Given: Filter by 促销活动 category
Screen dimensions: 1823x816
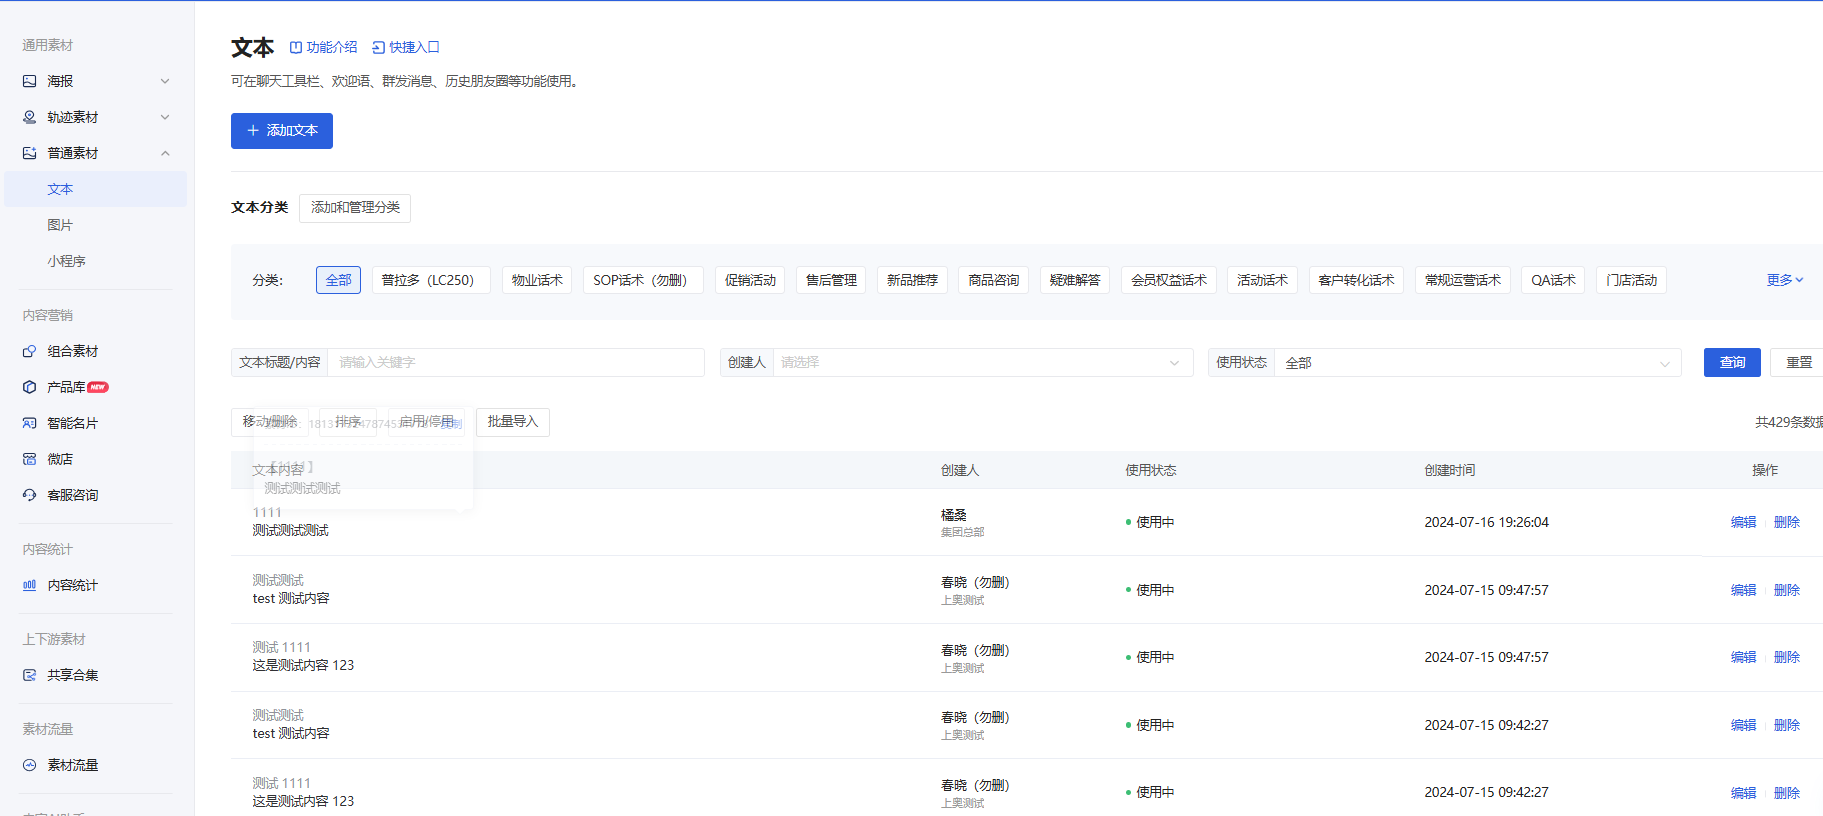Looking at the screenshot, I should pyautogui.click(x=750, y=280).
